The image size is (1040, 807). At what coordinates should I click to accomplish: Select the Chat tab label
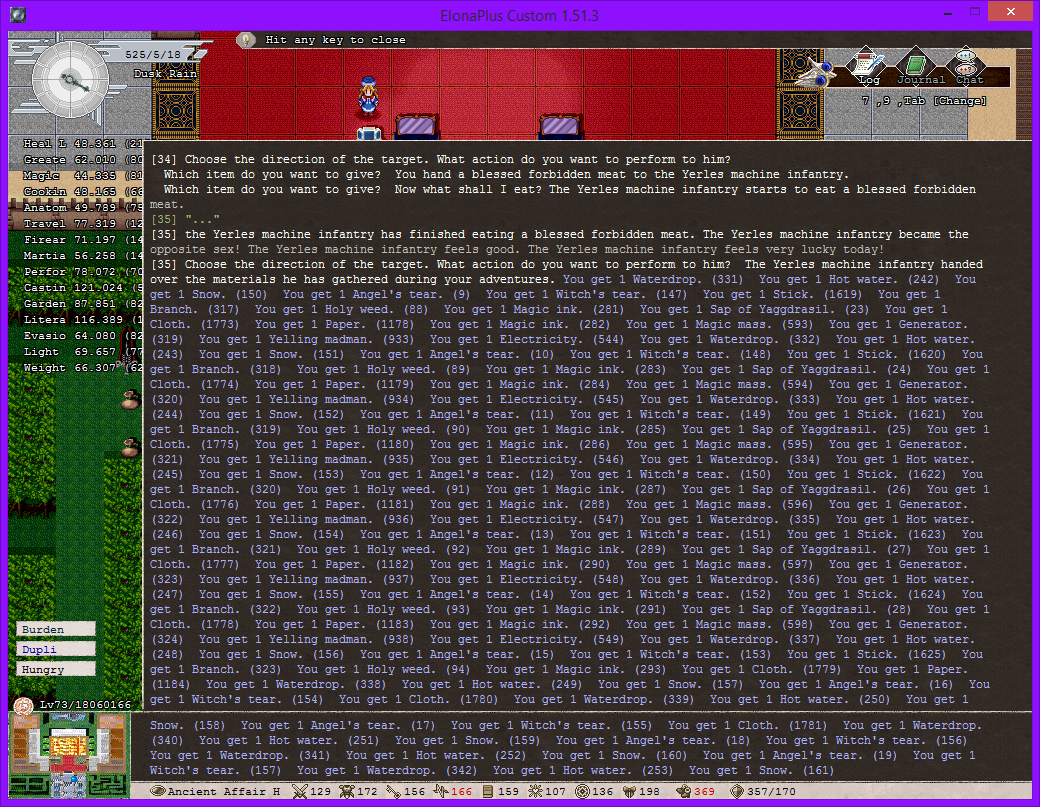969,80
